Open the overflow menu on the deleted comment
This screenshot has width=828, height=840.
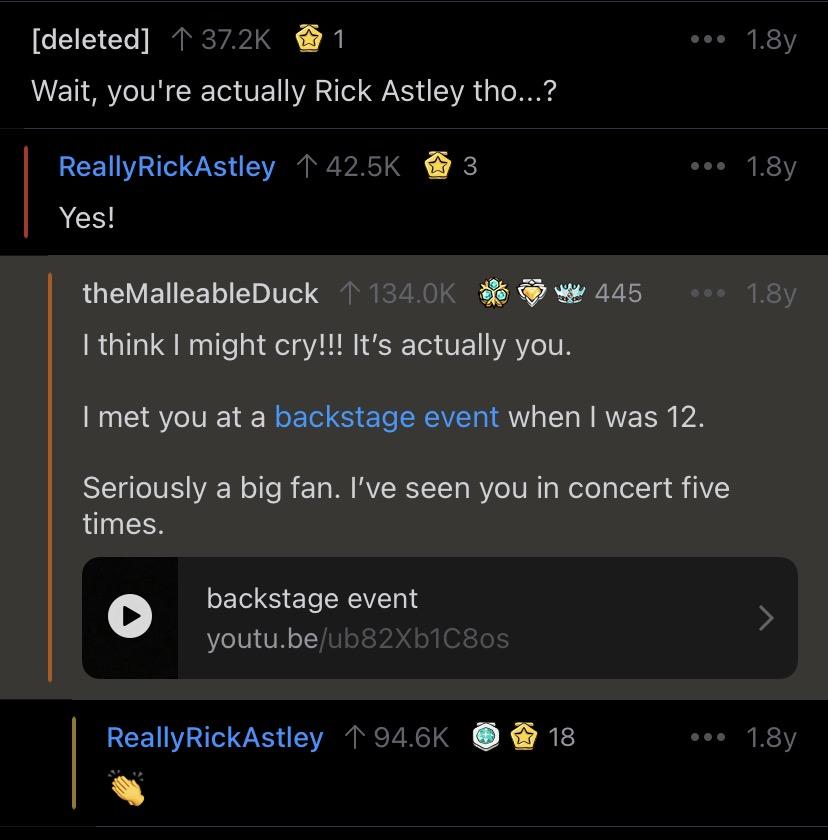pyautogui.click(x=708, y=40)
